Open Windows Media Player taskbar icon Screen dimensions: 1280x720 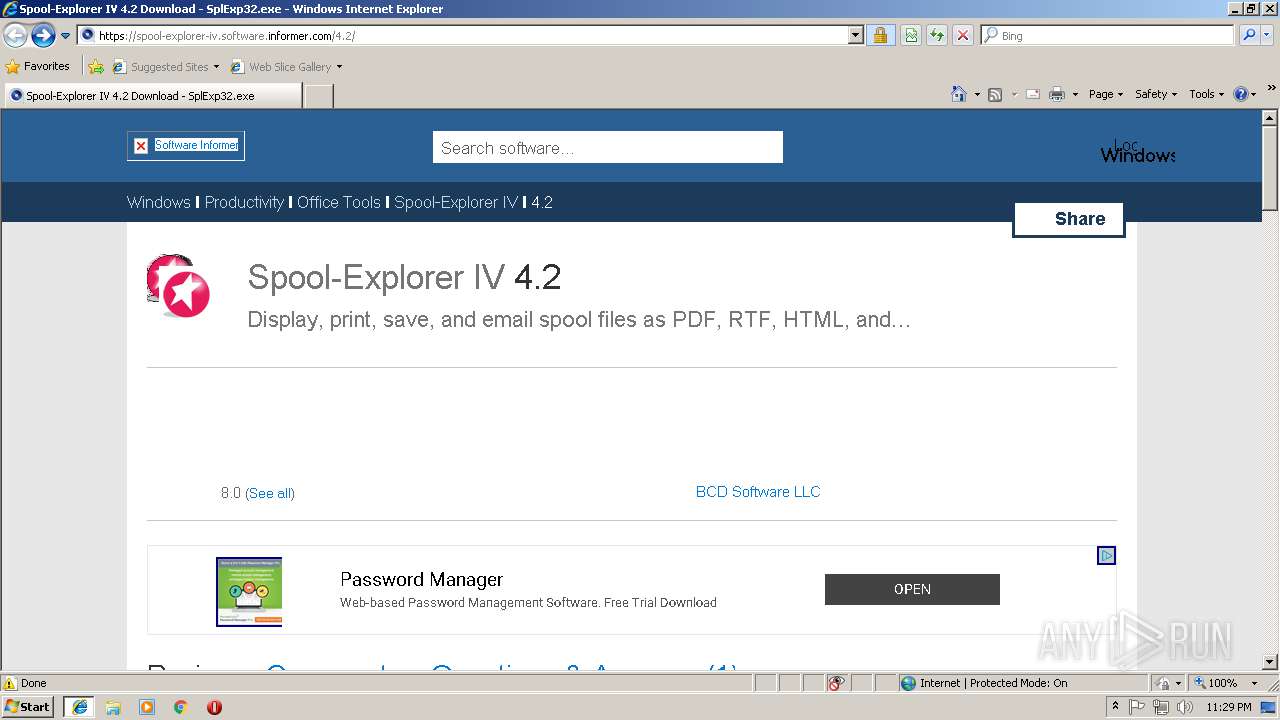point(147,707)
